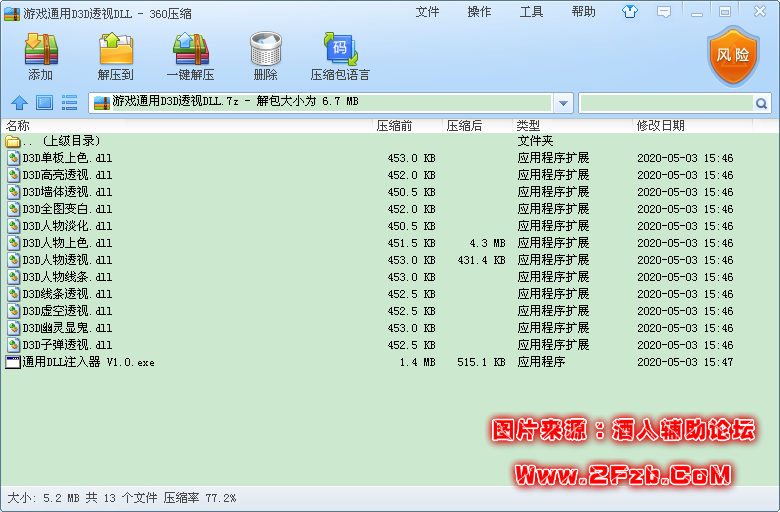Image resolution: width=780 pixels, height=512 pixels.
Task: Switch to detailed list view mode
Action: 69,103
